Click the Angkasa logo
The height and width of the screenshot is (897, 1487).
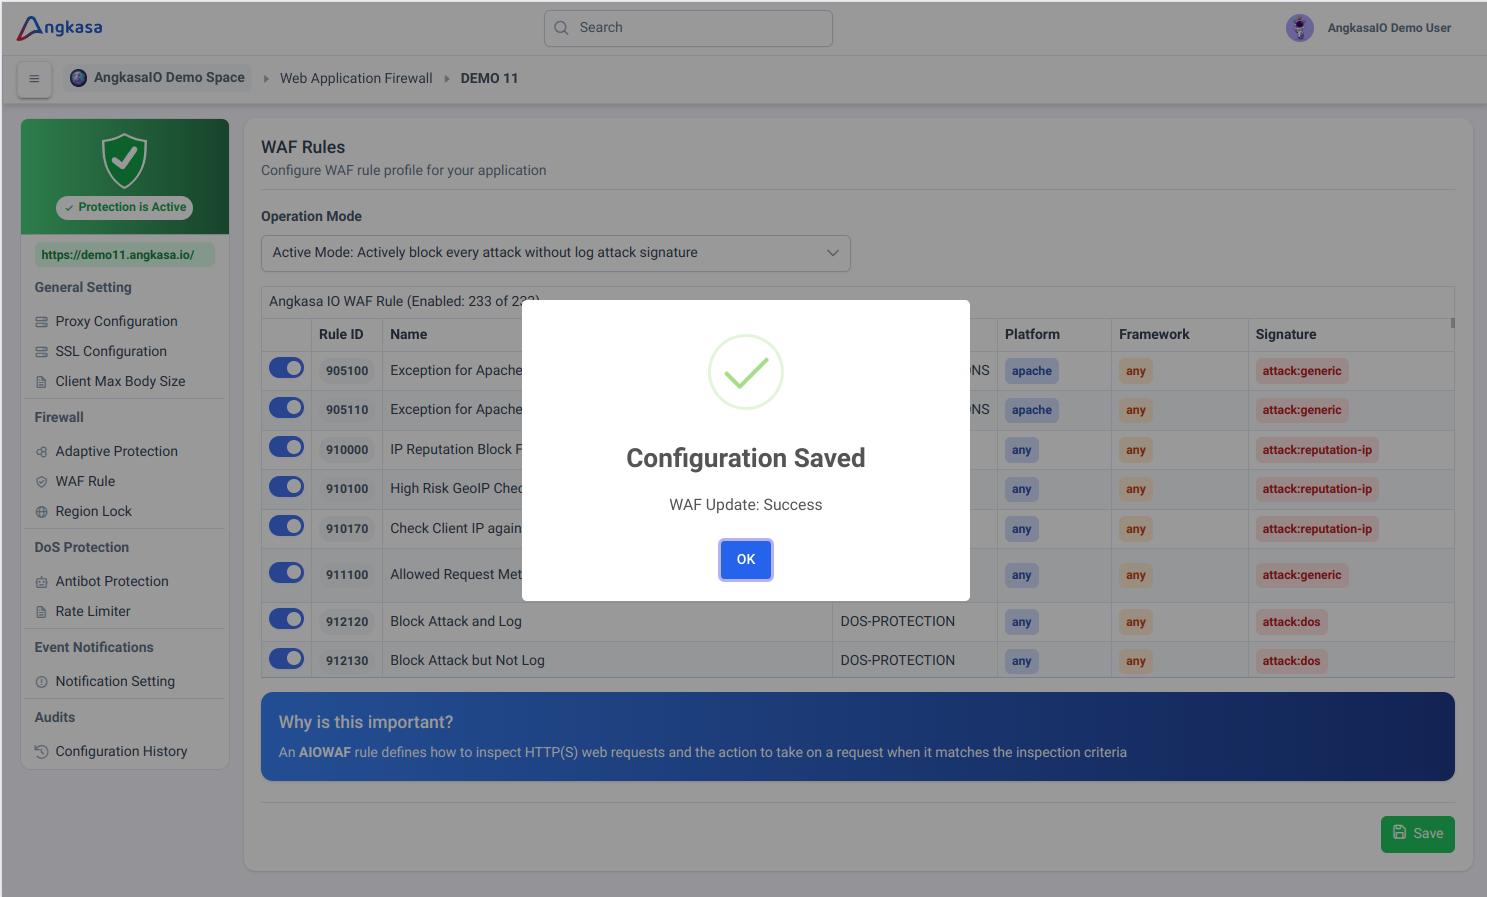[x=60, y=27]
